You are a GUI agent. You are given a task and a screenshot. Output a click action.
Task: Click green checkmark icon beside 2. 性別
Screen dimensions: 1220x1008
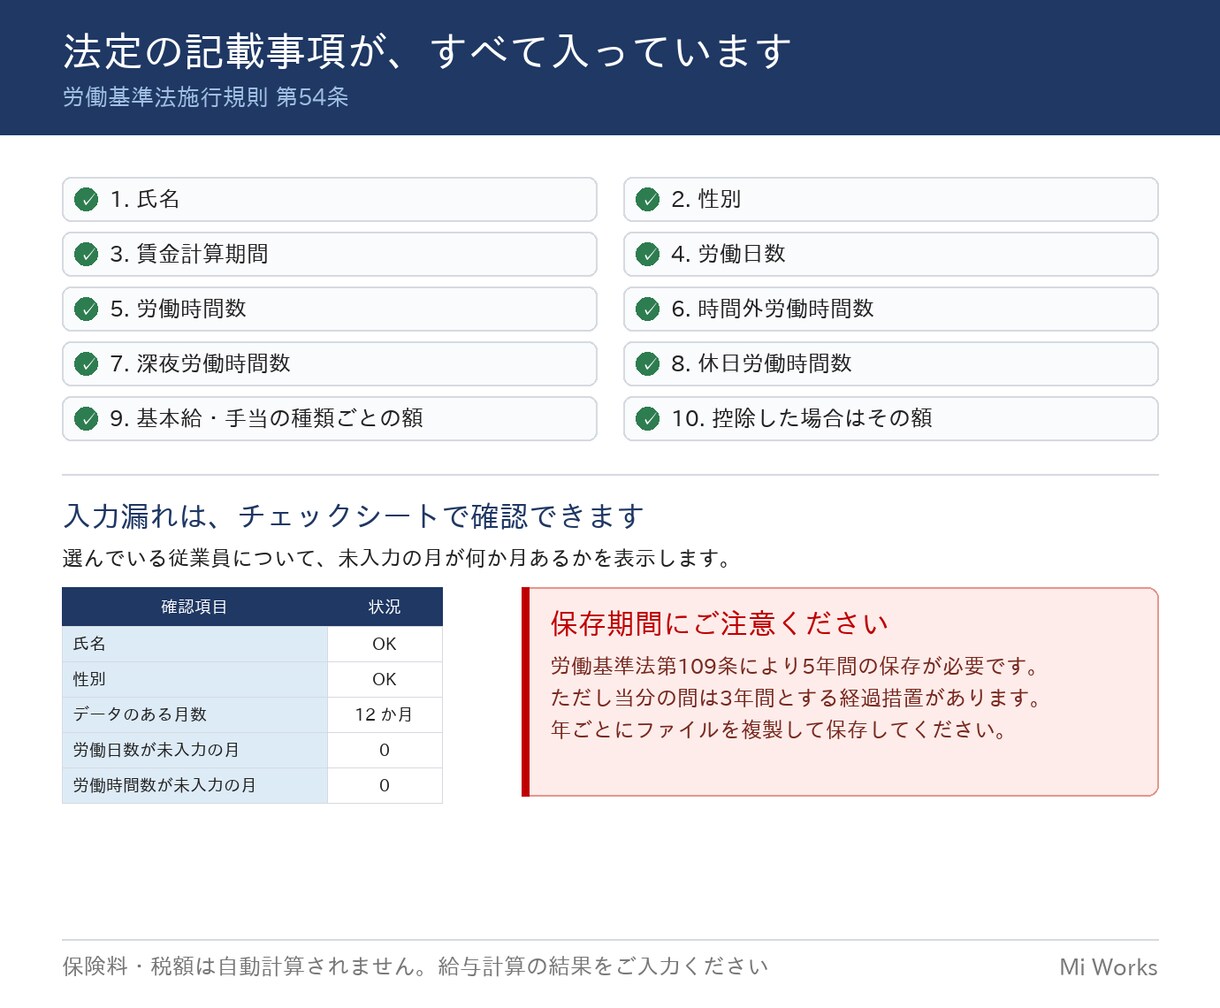648,199
